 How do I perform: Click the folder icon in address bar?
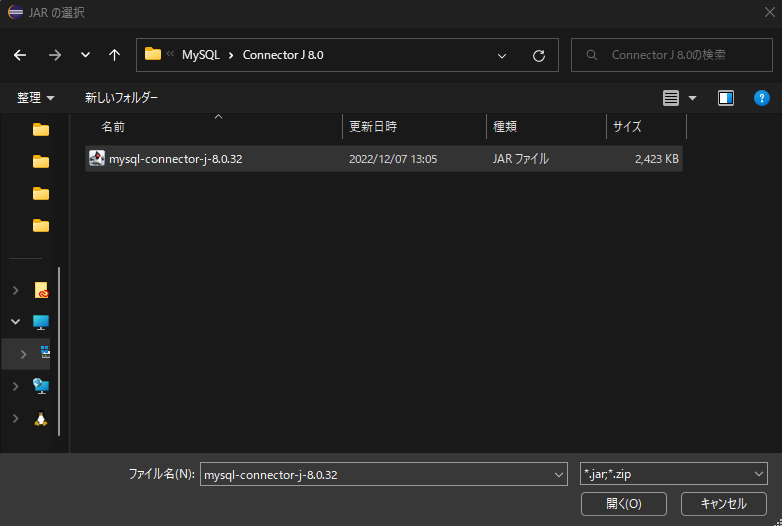pos(153,54)
